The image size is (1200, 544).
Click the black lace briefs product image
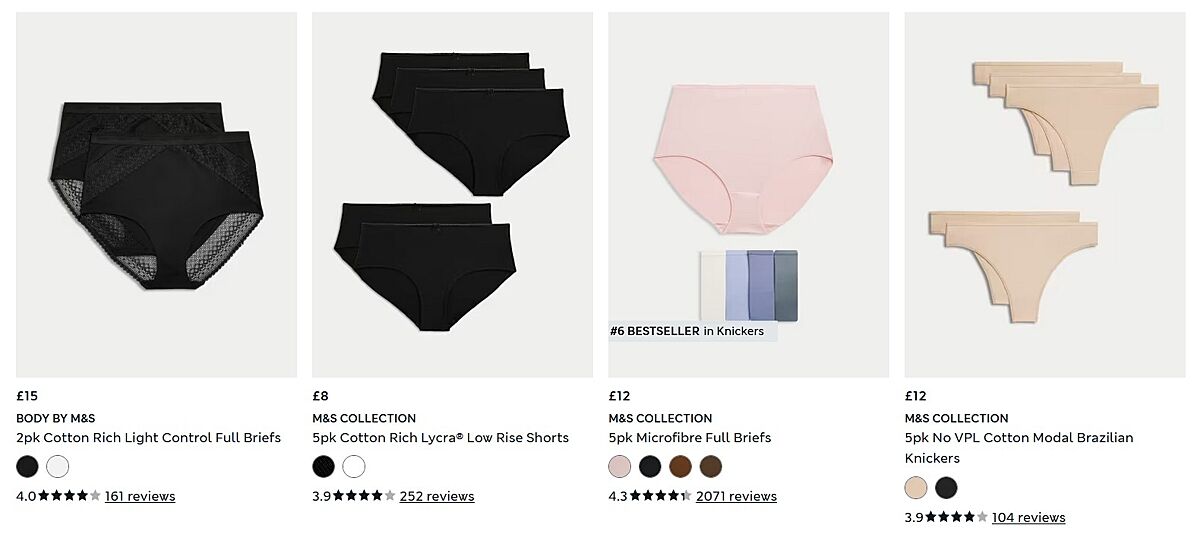156,194
